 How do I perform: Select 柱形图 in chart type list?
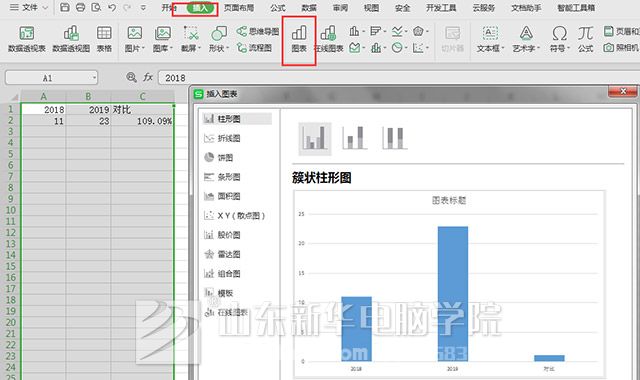click(x=236, y=119)
